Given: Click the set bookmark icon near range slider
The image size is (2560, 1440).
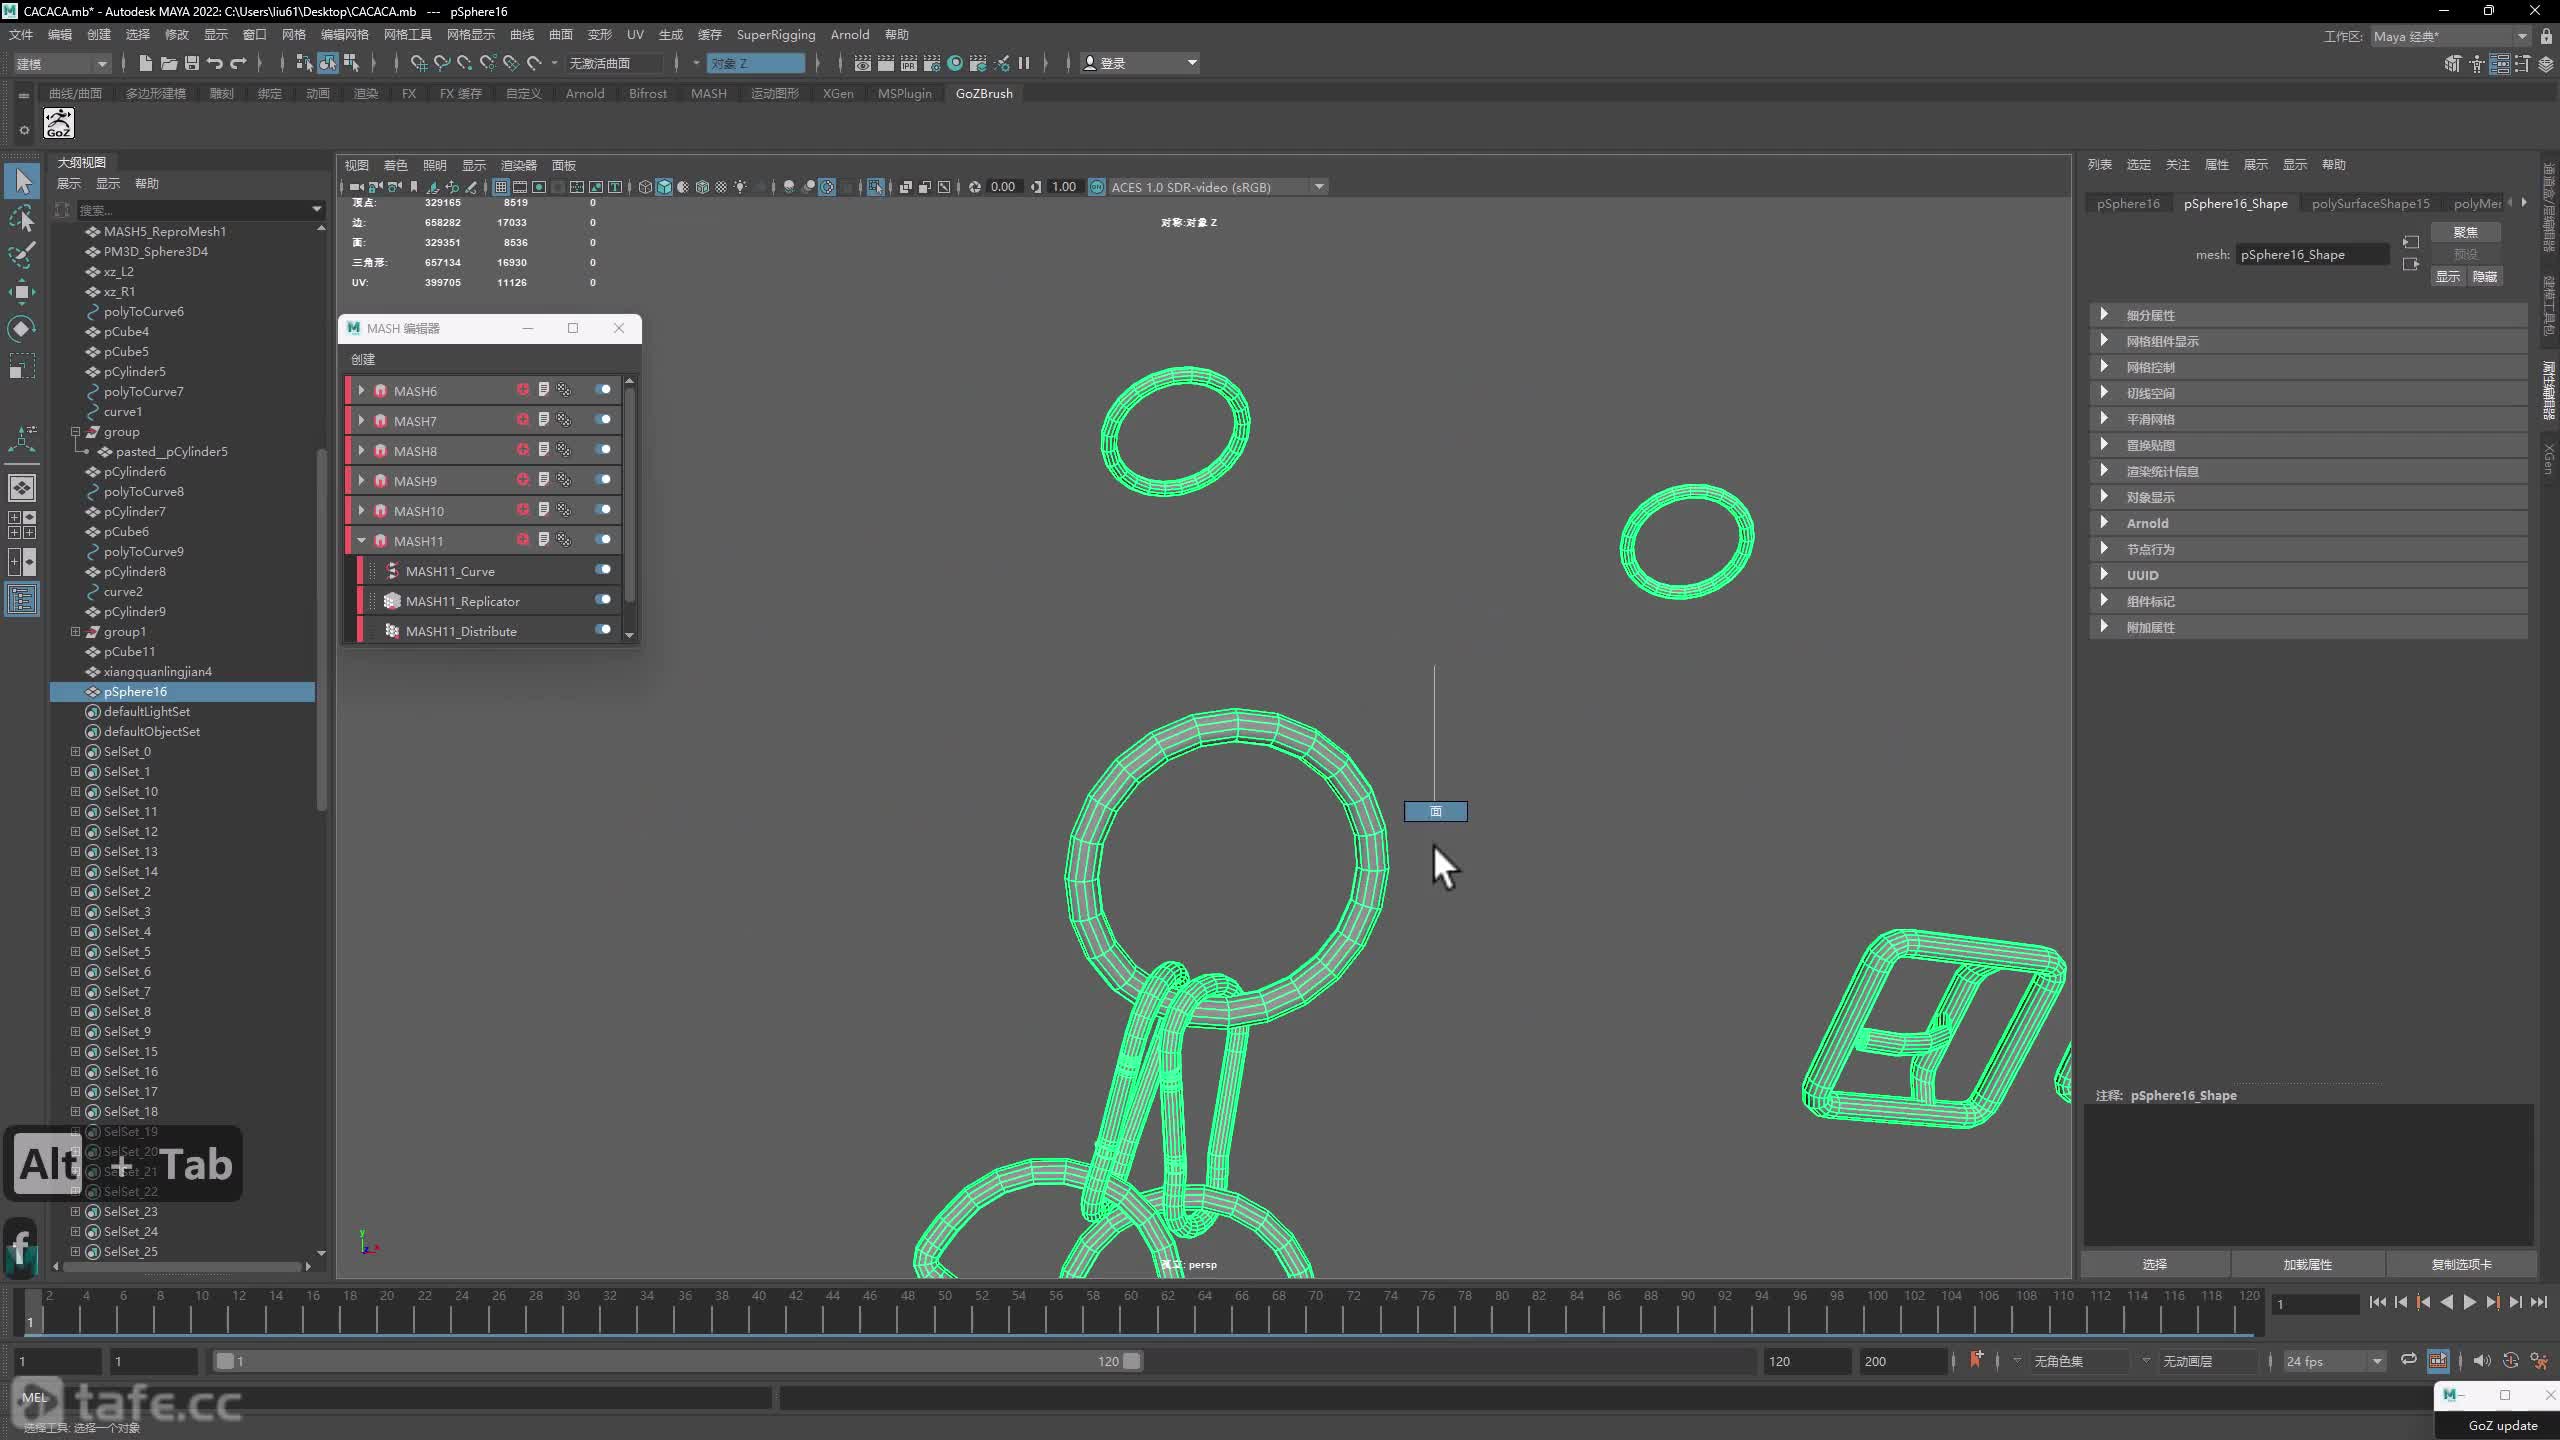Looking at the screenshot, I should 1976,1360.
